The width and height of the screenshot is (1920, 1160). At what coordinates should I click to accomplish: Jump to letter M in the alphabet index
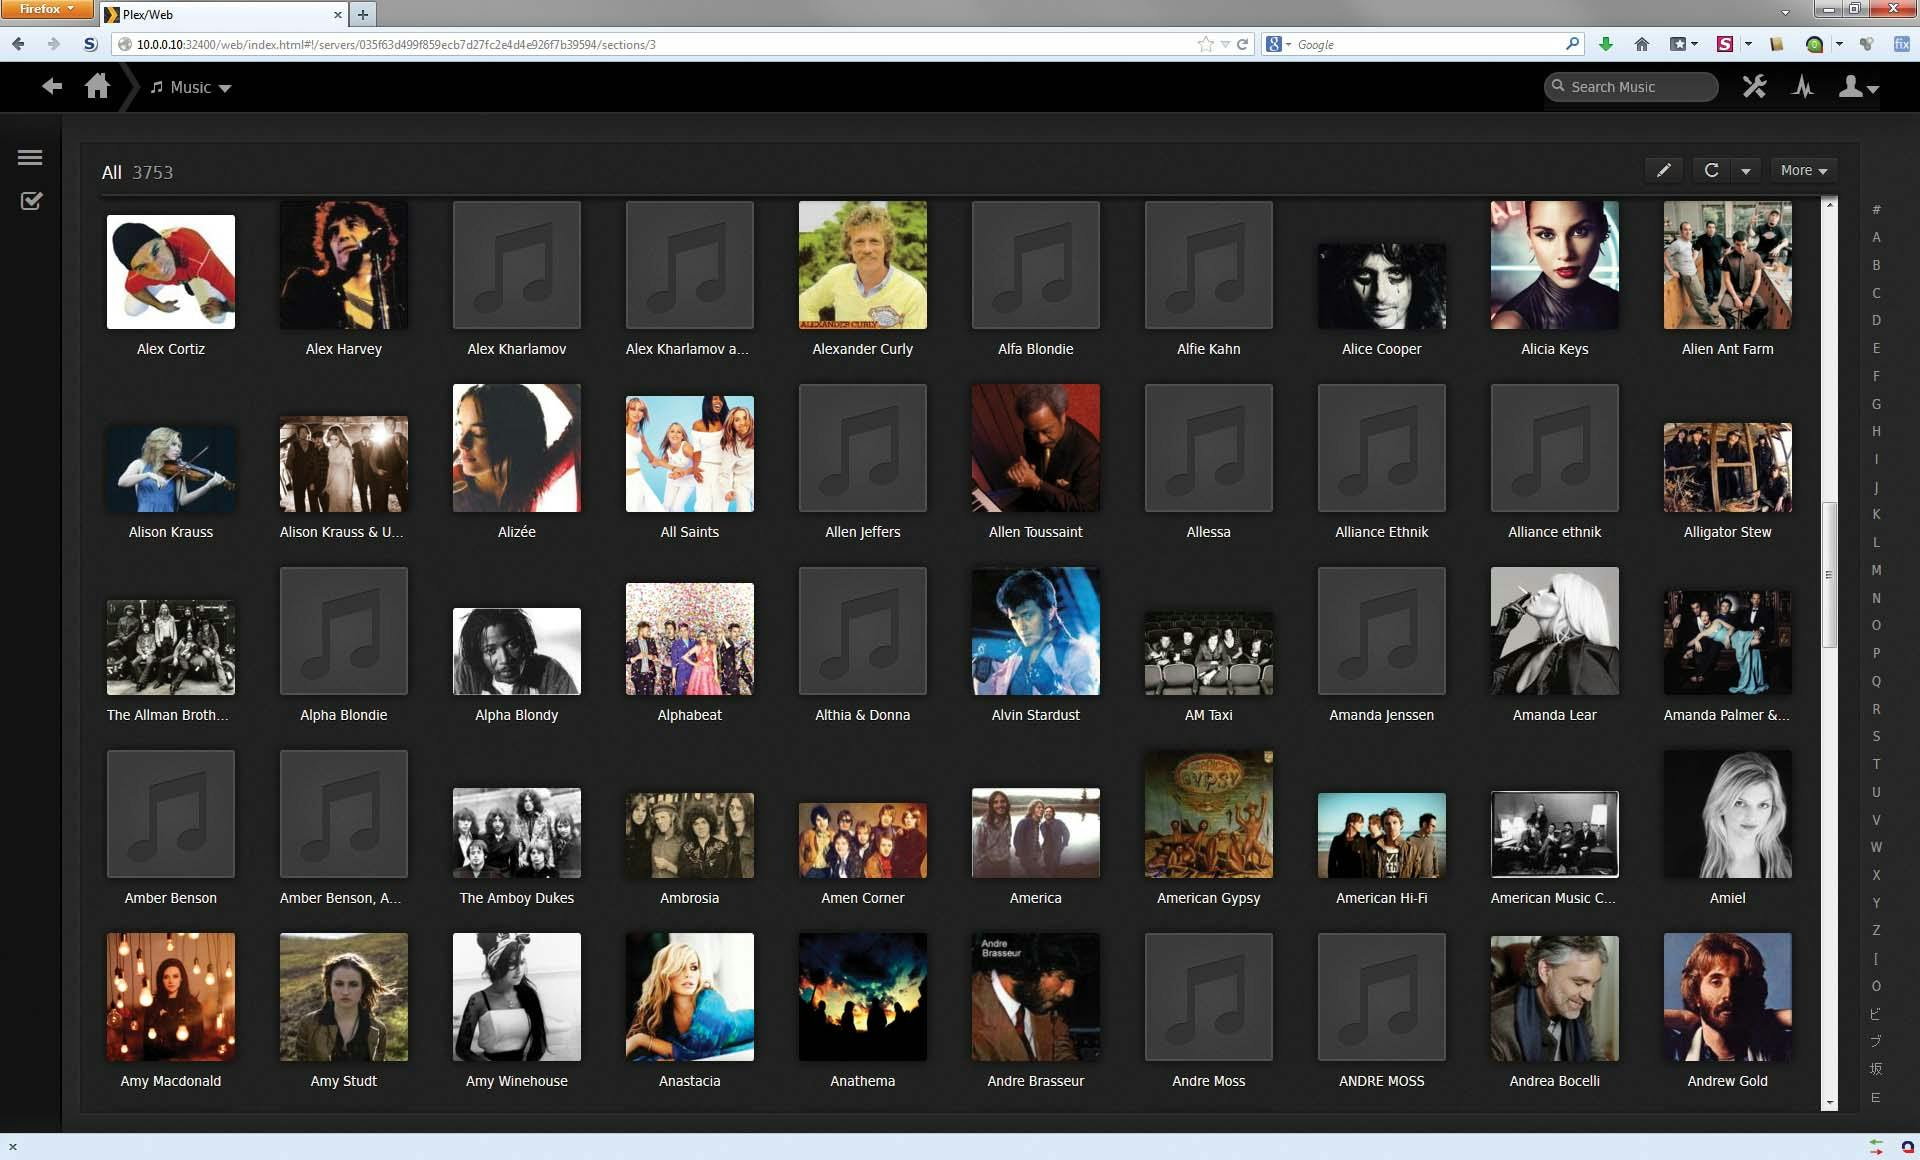[1876, 570]
